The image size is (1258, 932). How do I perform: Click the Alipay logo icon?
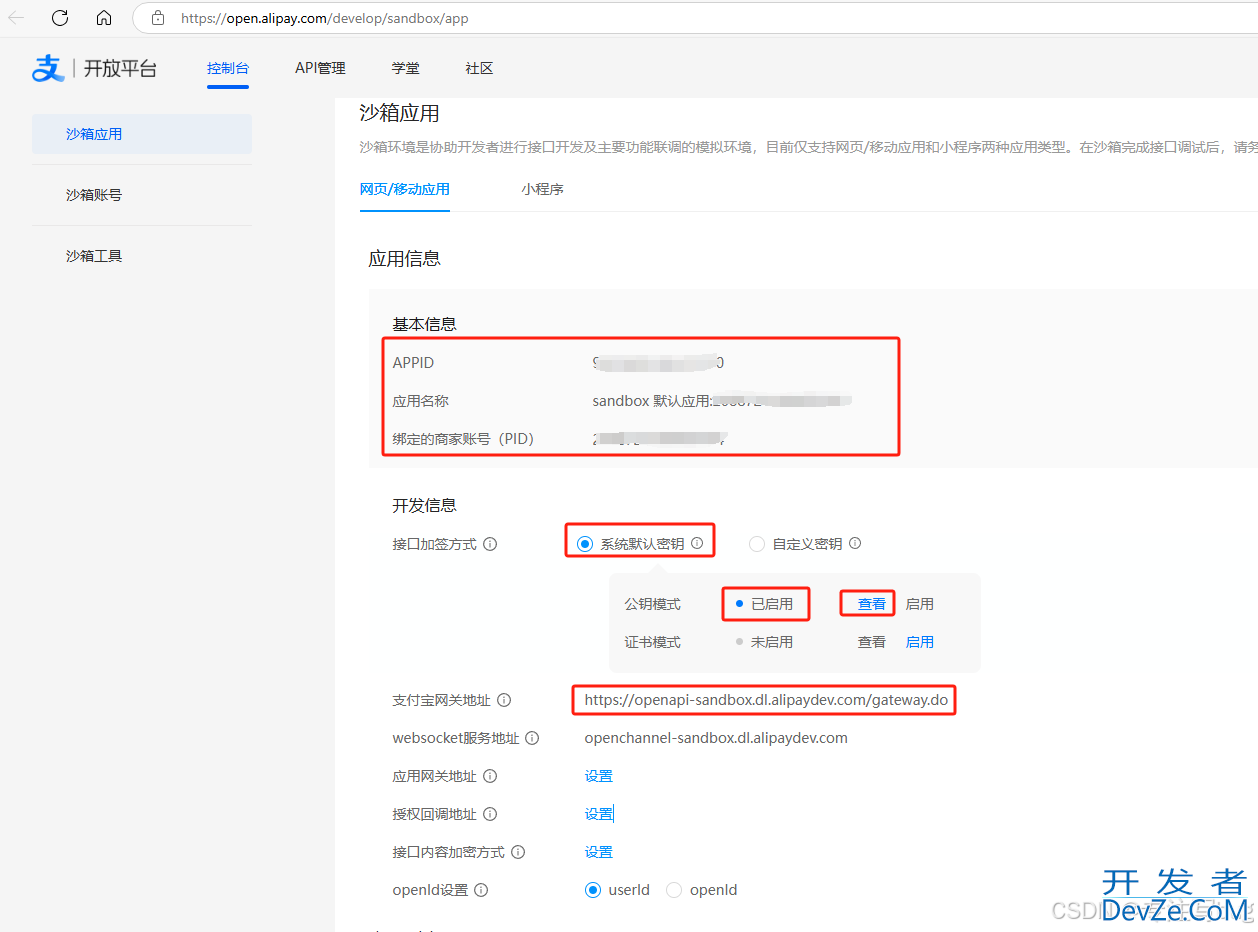tap(48, 68)
